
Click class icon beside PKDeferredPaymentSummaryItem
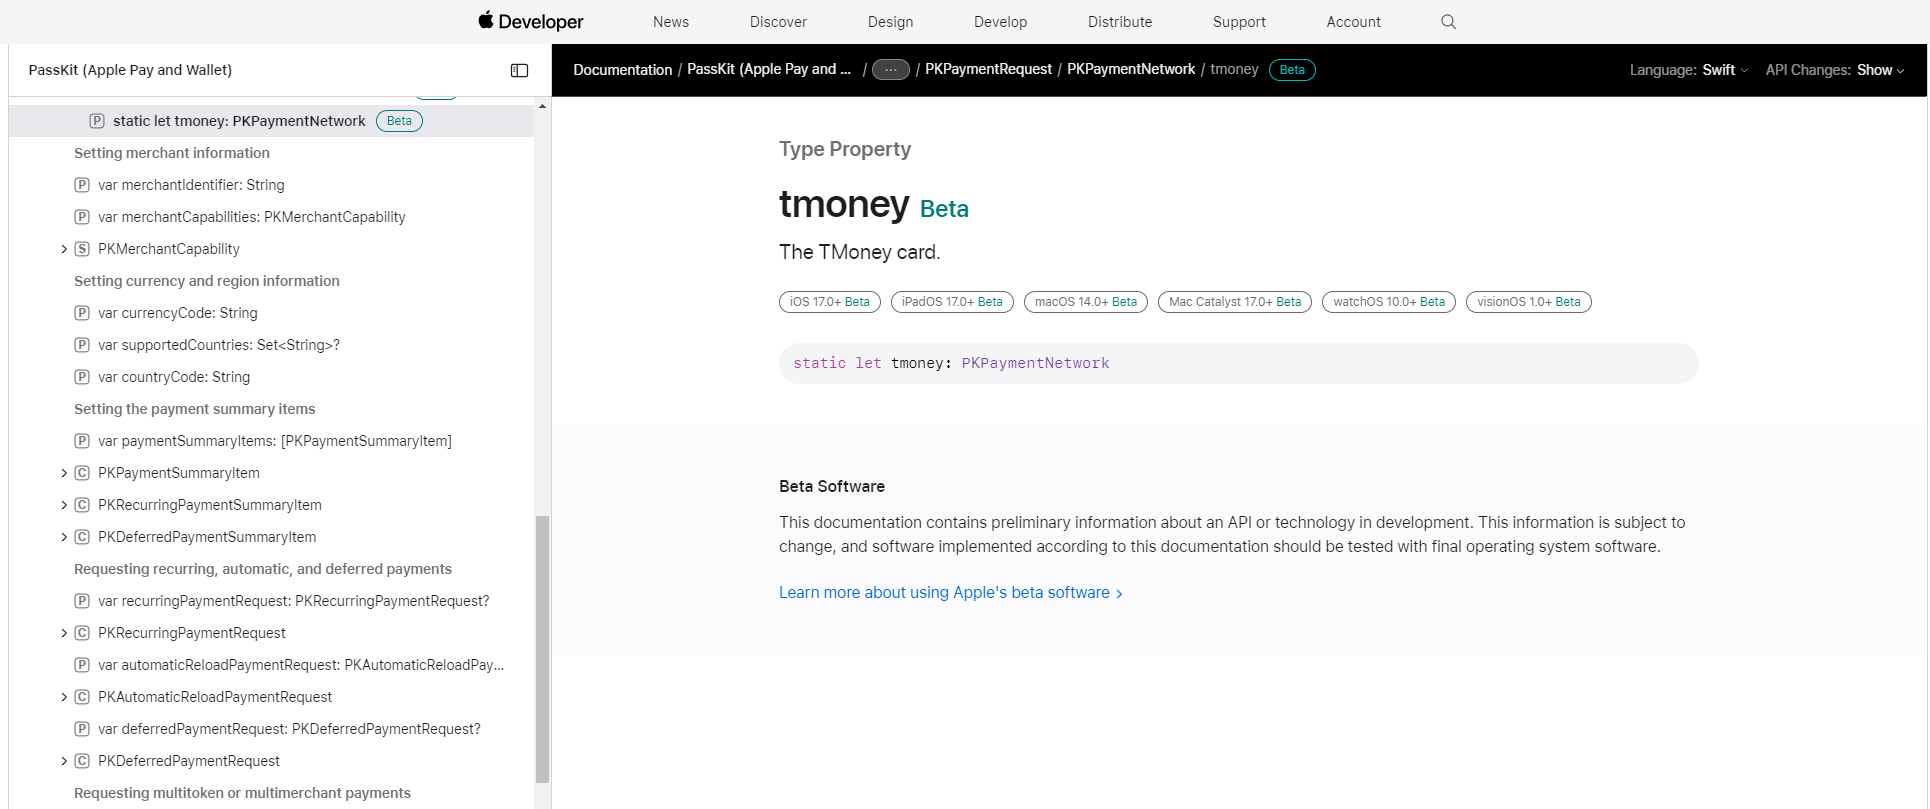[82, 537]
